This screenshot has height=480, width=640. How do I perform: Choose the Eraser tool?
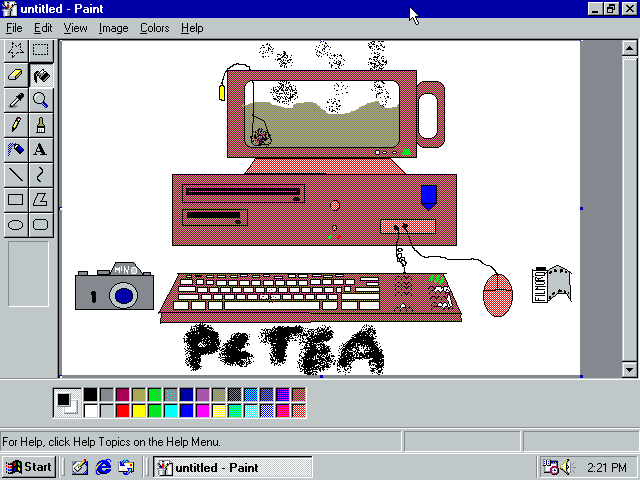coord(16,75)
